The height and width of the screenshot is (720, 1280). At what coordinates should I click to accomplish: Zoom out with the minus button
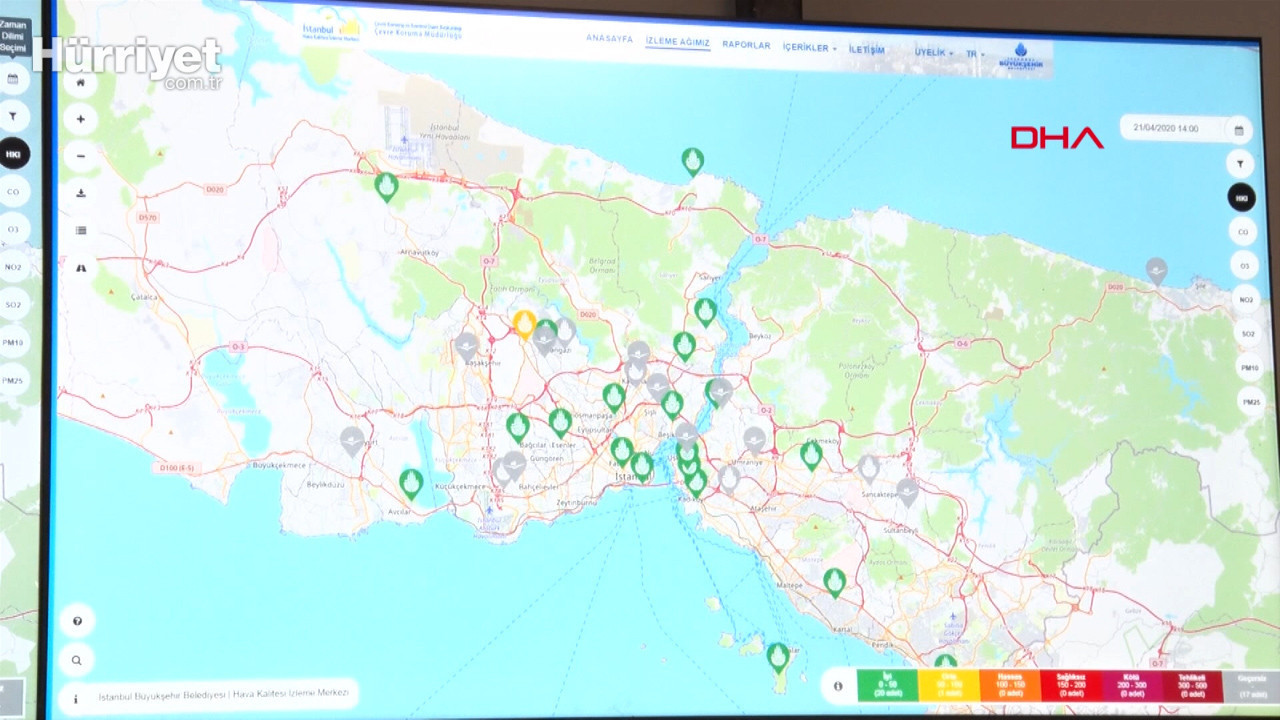(x=80, y=156)
